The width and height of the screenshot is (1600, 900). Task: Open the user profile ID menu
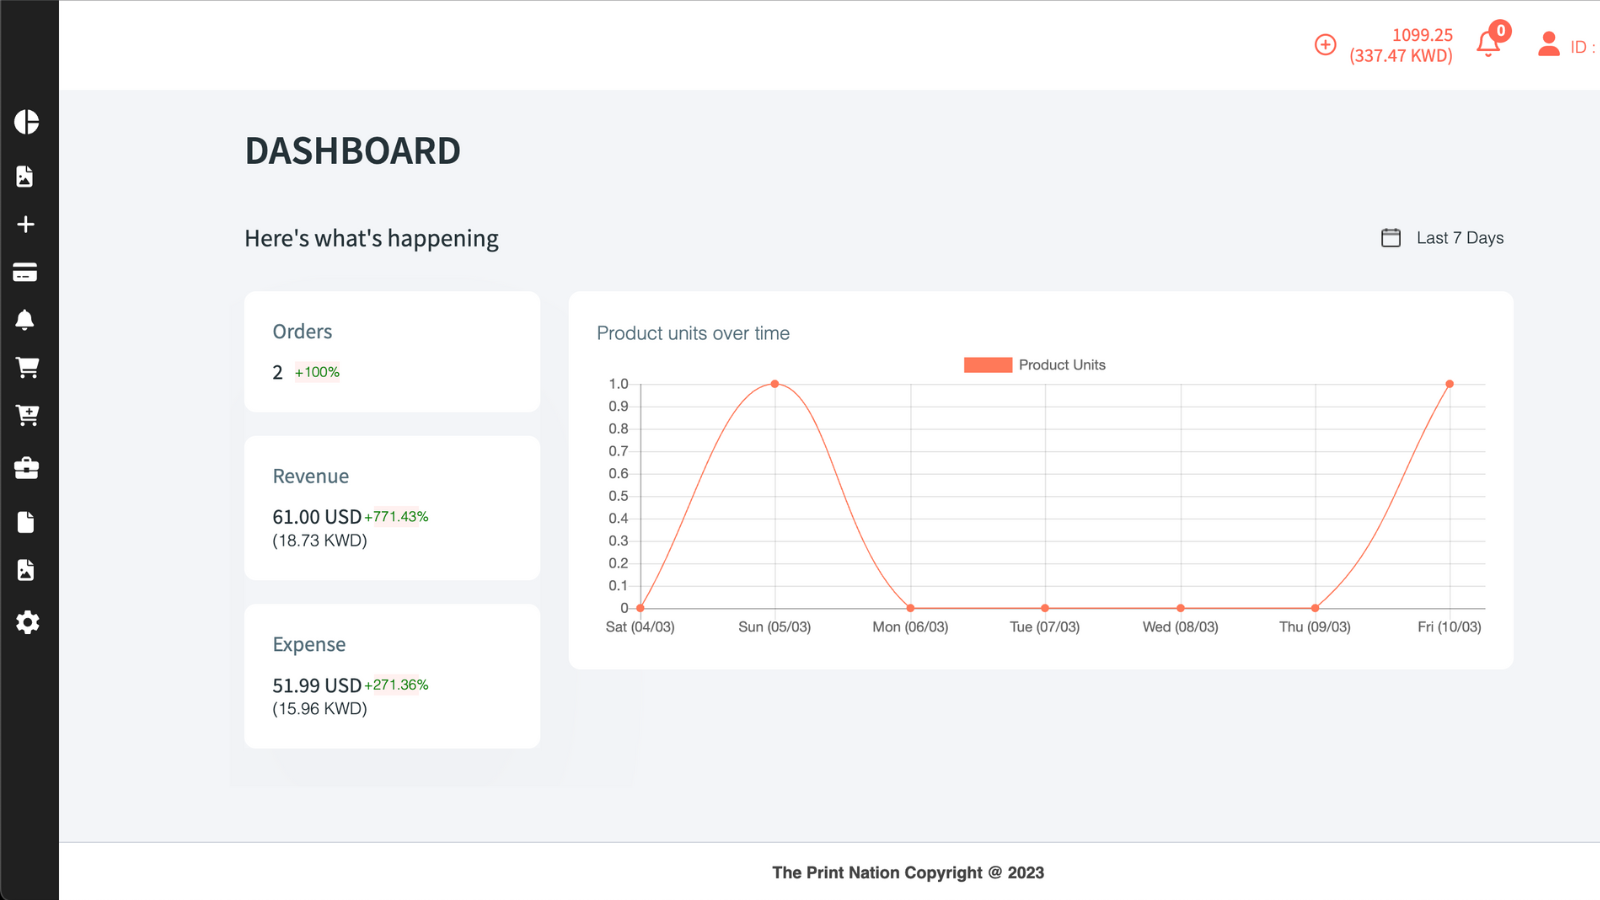tap(1566, 45)
